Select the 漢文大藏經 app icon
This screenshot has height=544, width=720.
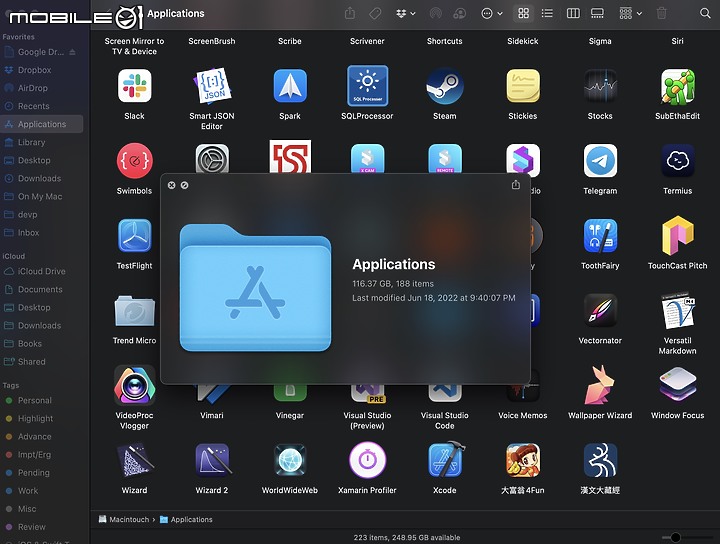tap(600, 460)
